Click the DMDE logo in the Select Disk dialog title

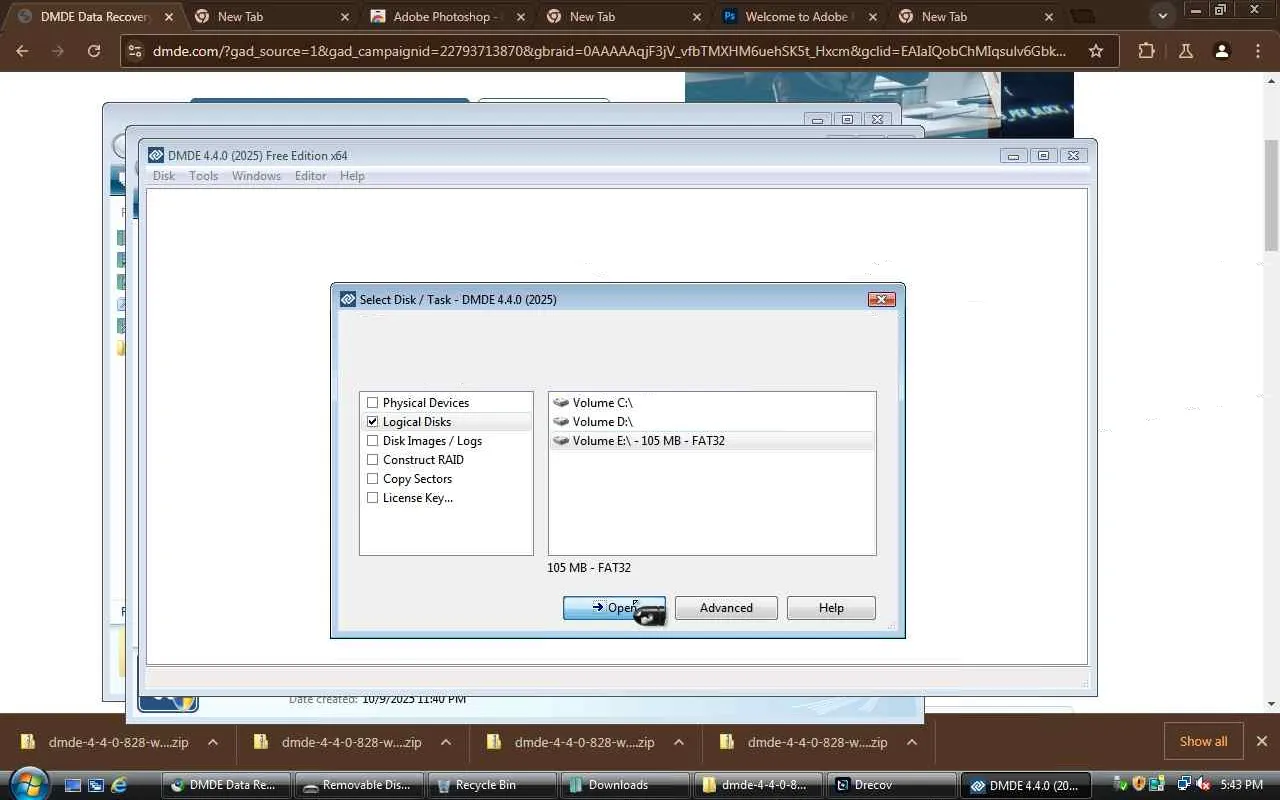click(348, 299)
